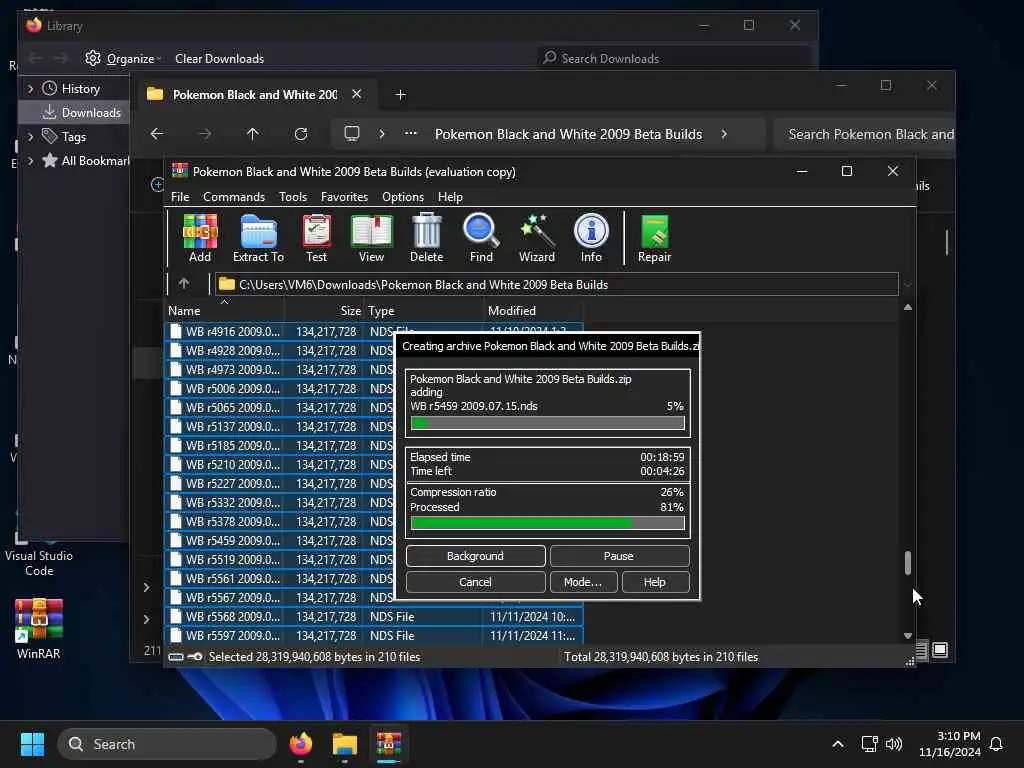Click the current file progress bar
Viewport: 1024px width, 768px height.
pos(548,423)
